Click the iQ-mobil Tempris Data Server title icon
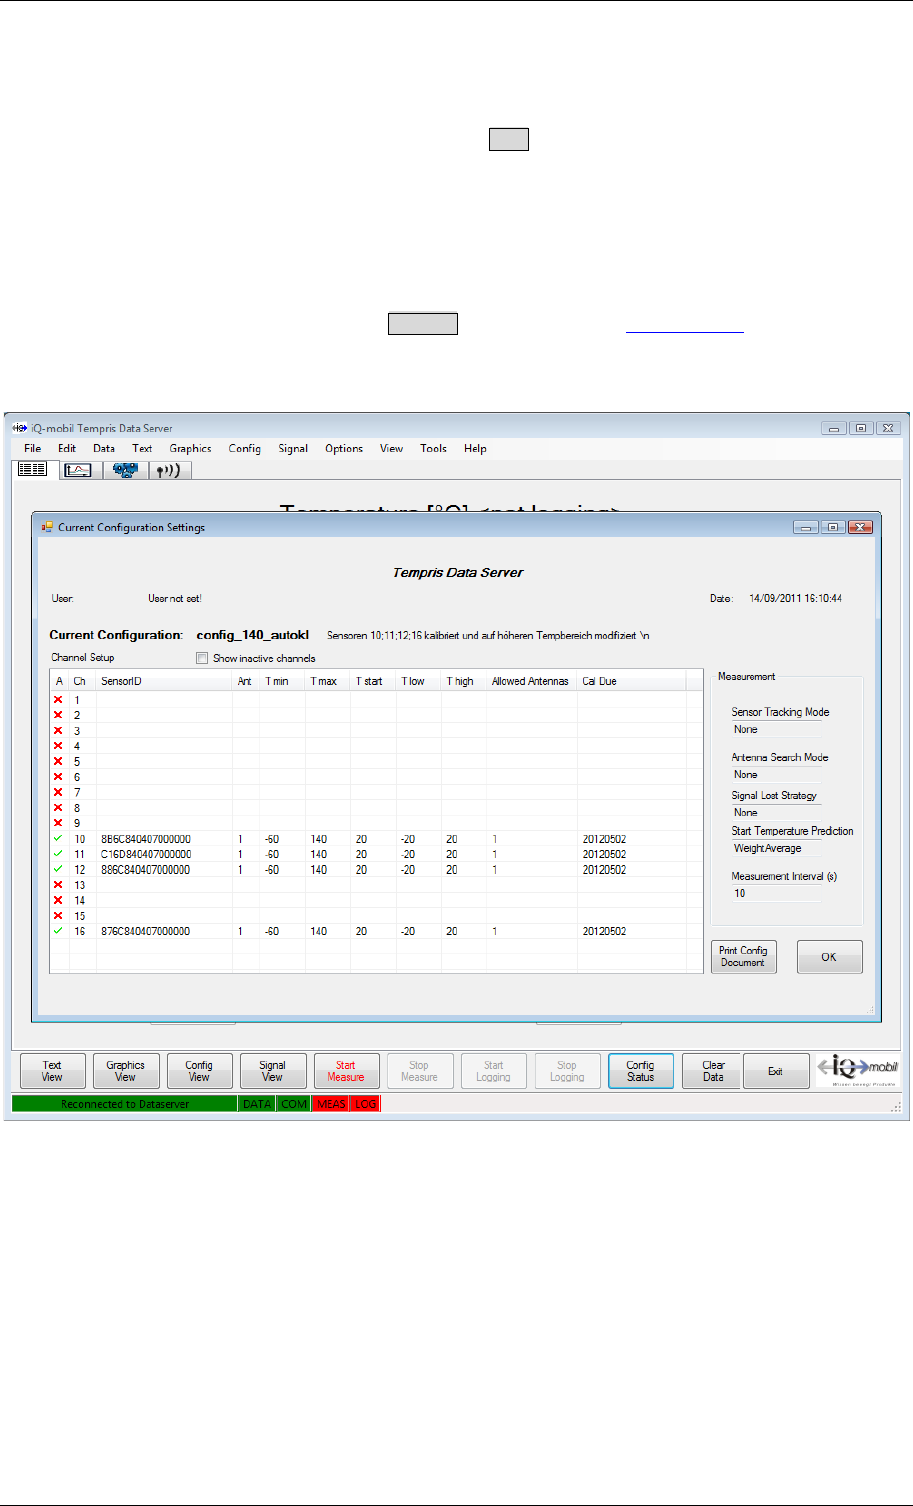This screenshot has width=913, height=1506. (x=19, y=428)
